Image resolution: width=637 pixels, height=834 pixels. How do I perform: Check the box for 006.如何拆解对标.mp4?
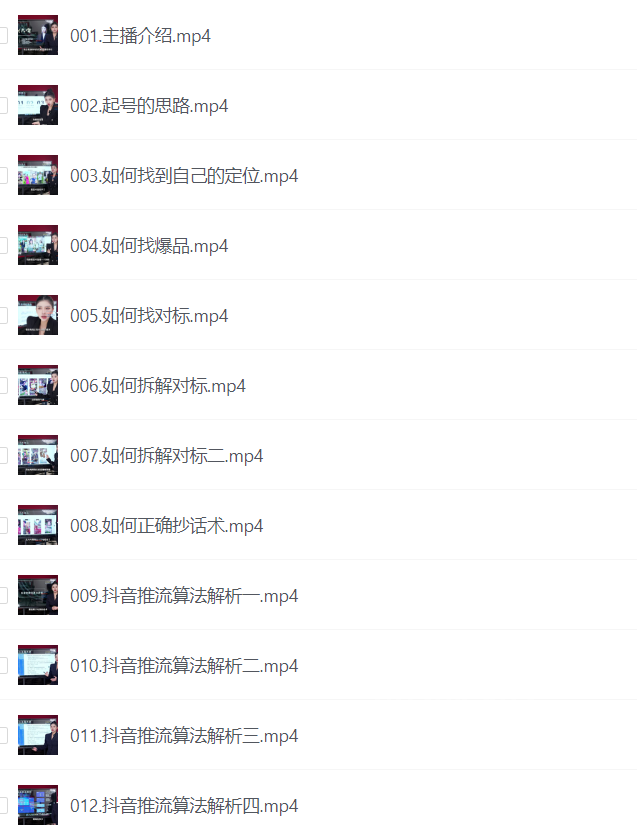(x=3, y=385)
